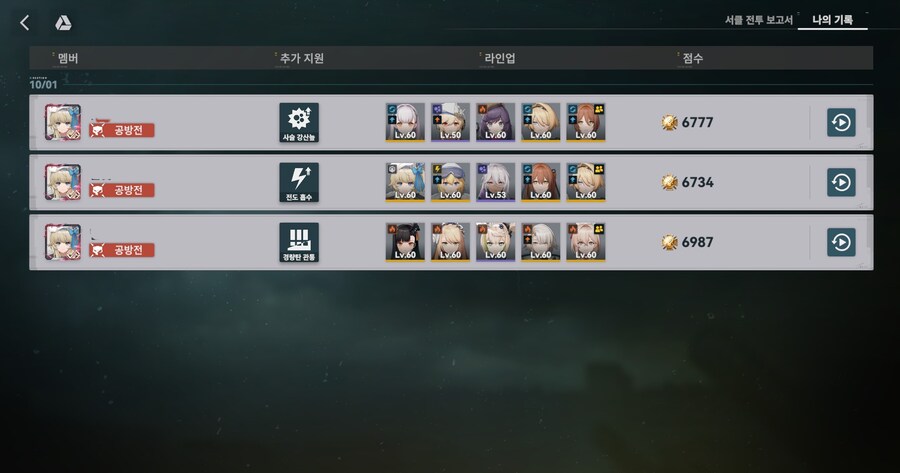Select the 나의 기록 tab
The height and width of the screenshot is (473, 900).
click(832, 20)
